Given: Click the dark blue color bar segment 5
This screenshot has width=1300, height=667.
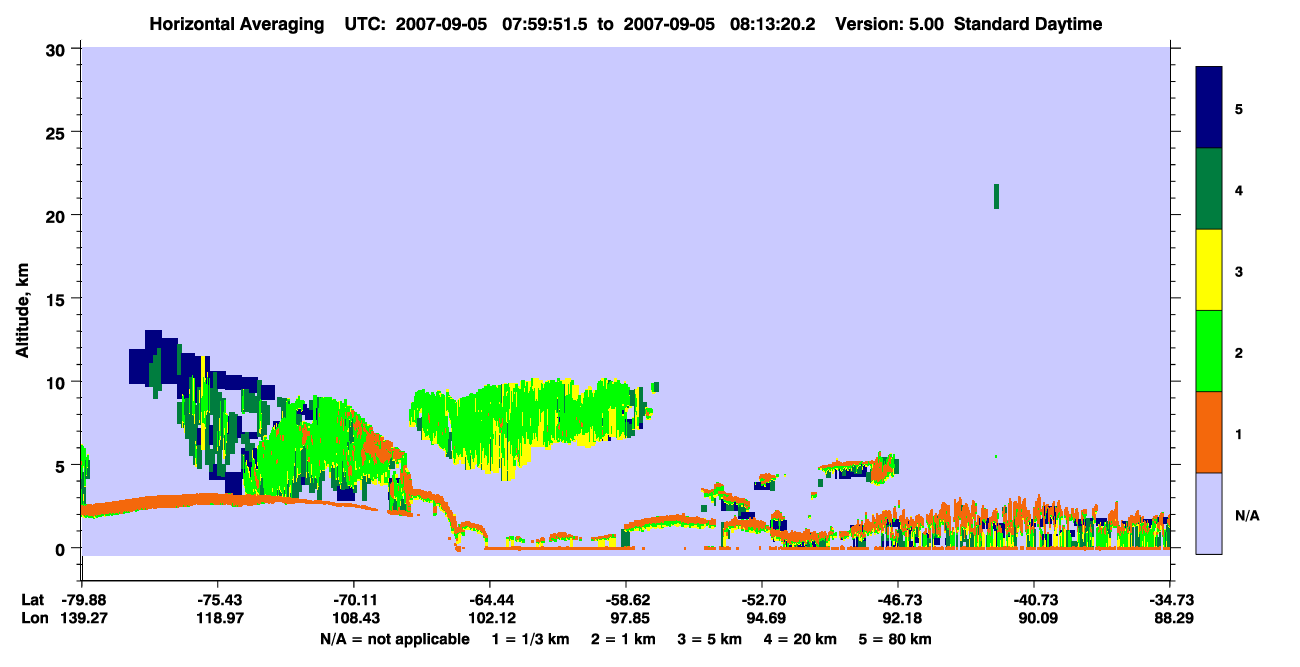Looking at the screenshot, I should tap(1209, 107).
